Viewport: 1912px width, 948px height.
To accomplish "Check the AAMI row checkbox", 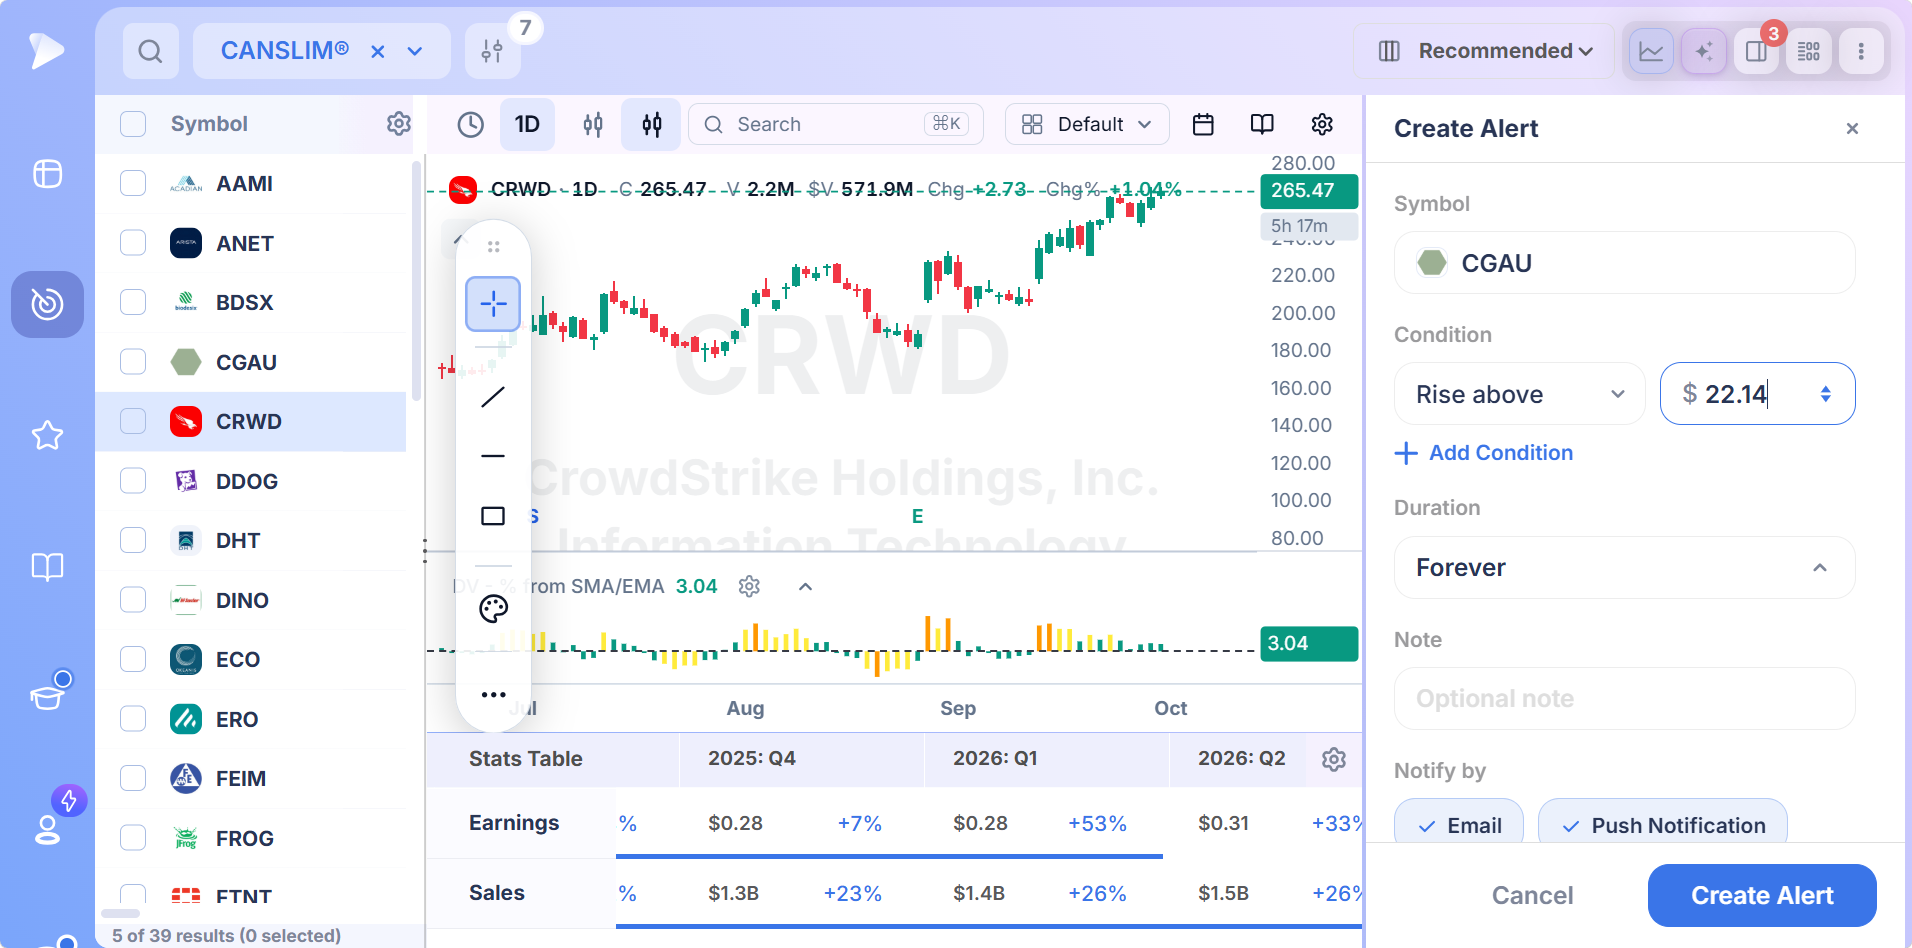I will 133,183.
